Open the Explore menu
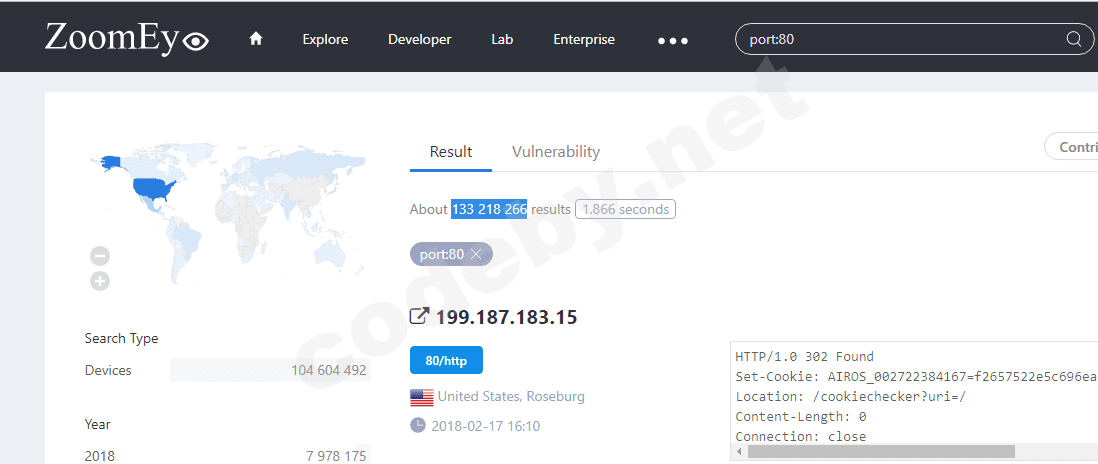This screenshot has height=464, width=1098. tap(325, 40)
